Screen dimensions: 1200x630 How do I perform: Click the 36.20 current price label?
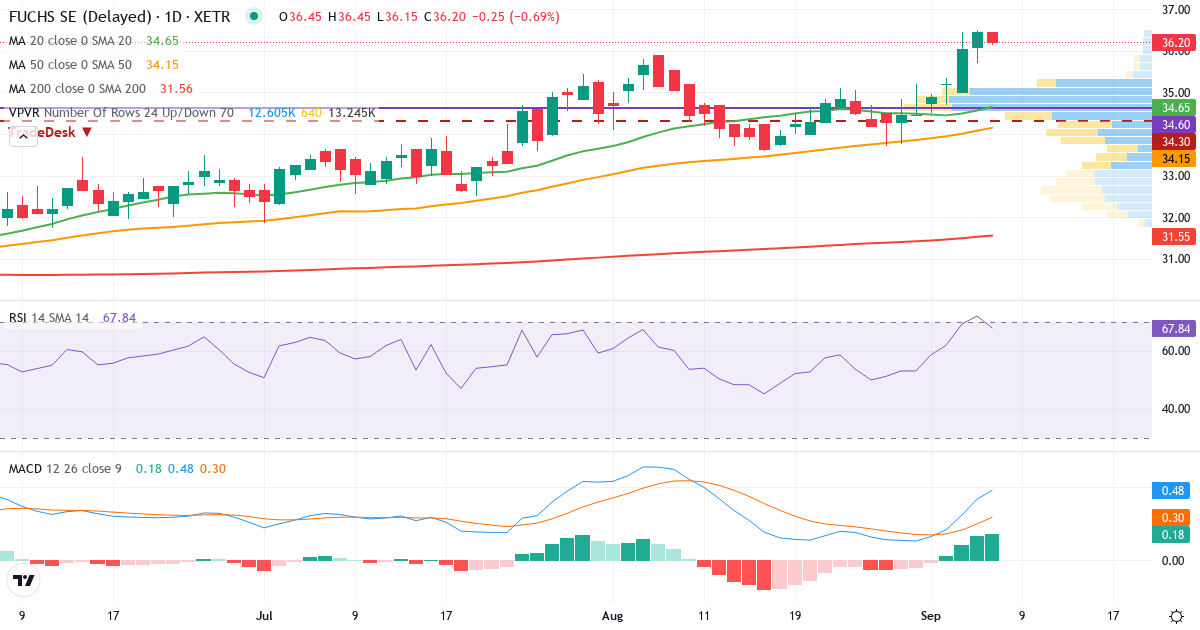pyautogui.click(x=1172, y=43)
